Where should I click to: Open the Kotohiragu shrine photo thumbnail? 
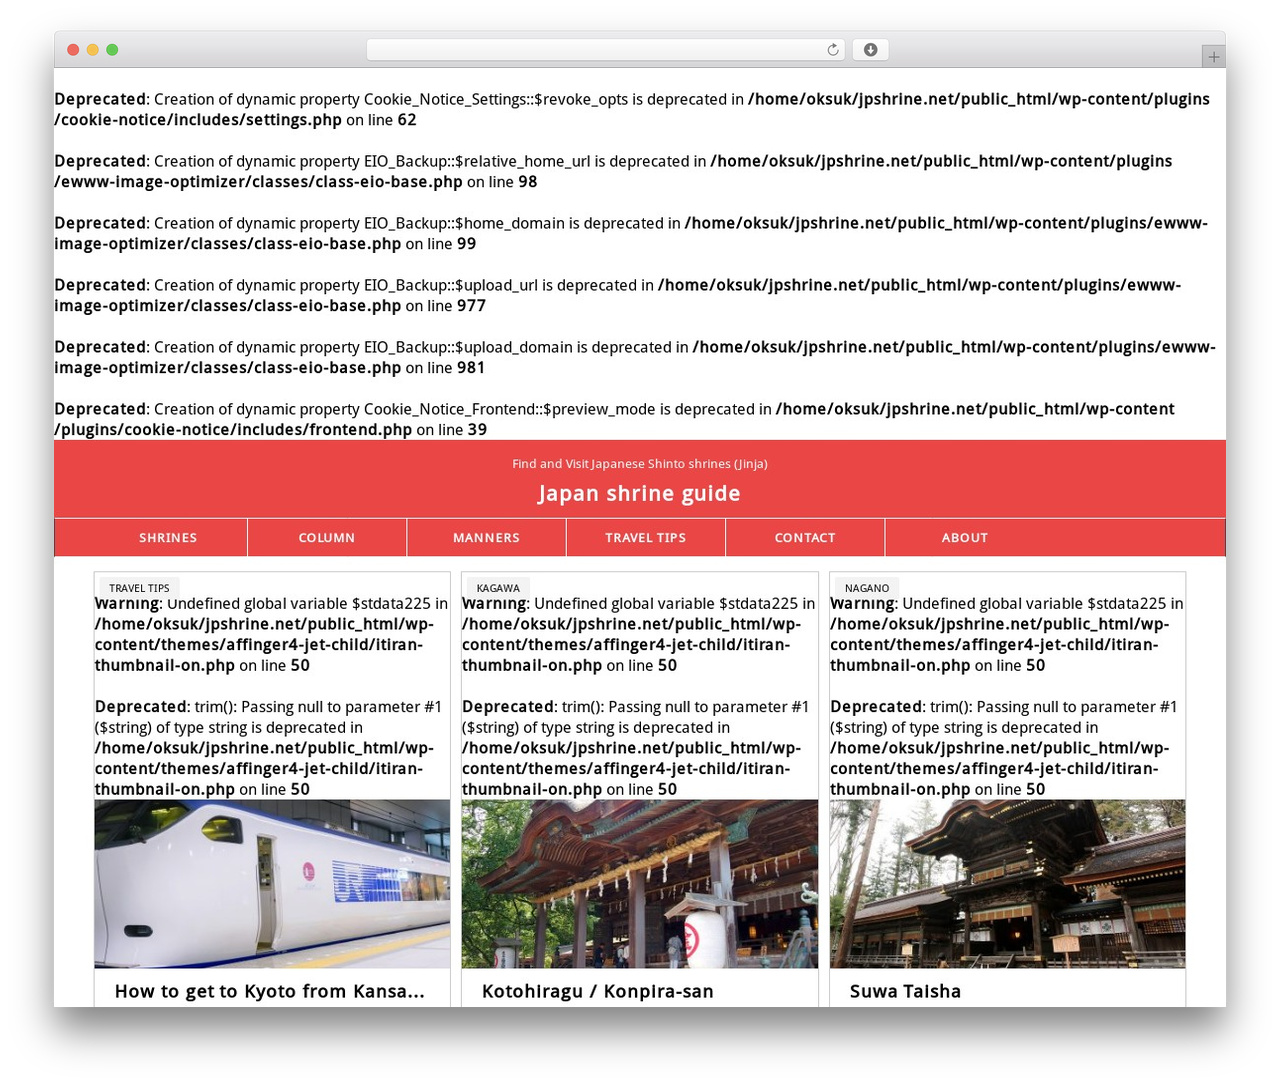coord(640,884)
